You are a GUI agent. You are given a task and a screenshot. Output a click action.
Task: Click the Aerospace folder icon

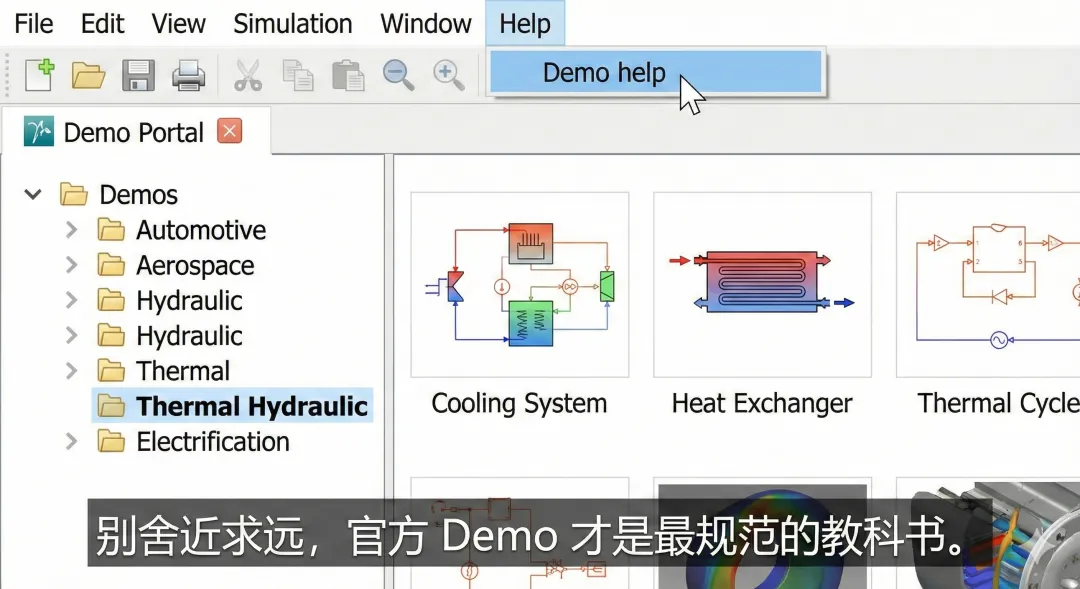click(x=111, y=265)
